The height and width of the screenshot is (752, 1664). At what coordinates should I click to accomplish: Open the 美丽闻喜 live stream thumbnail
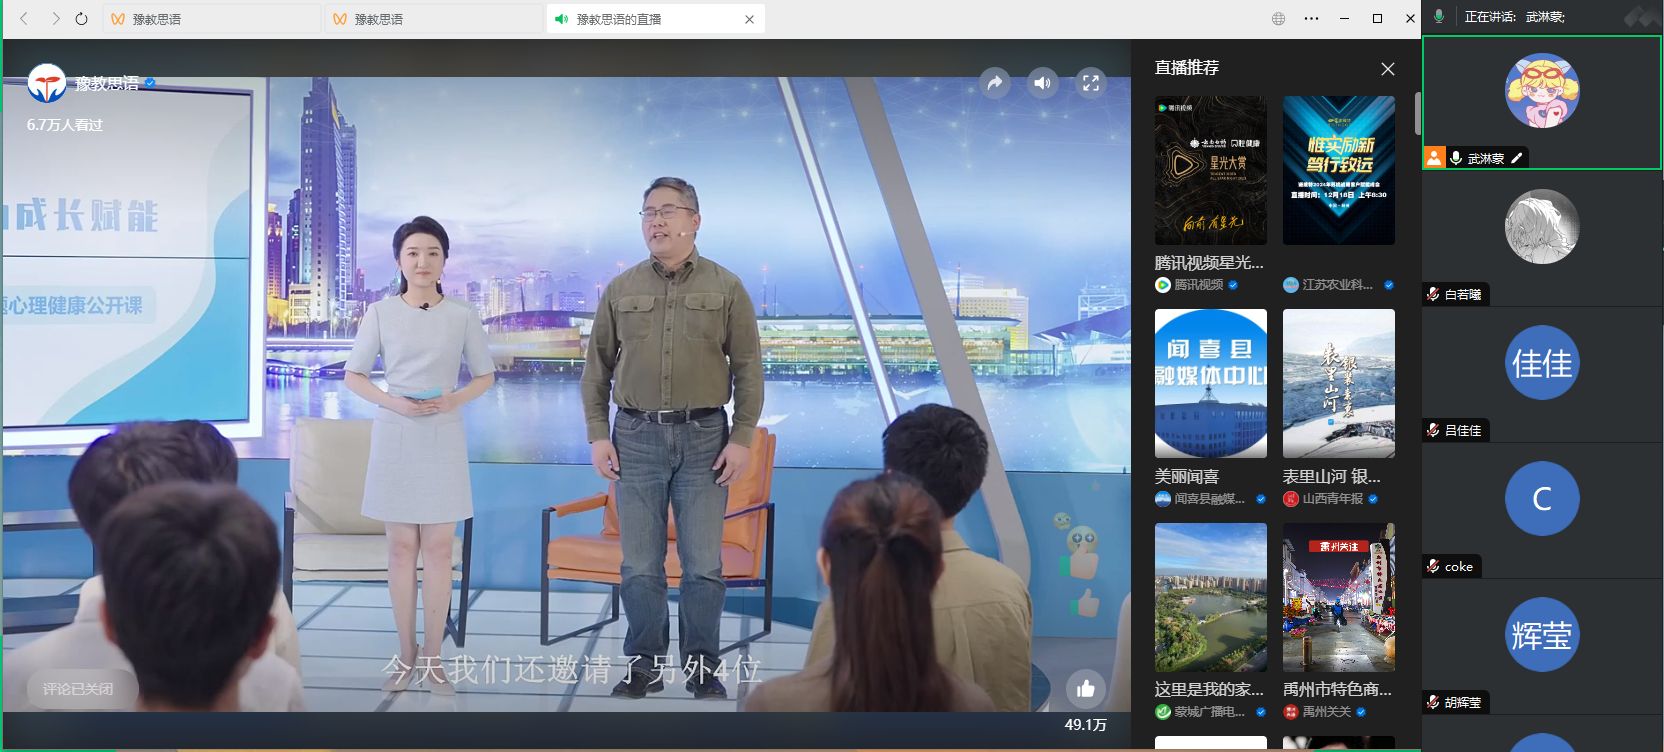point(1210,383)
